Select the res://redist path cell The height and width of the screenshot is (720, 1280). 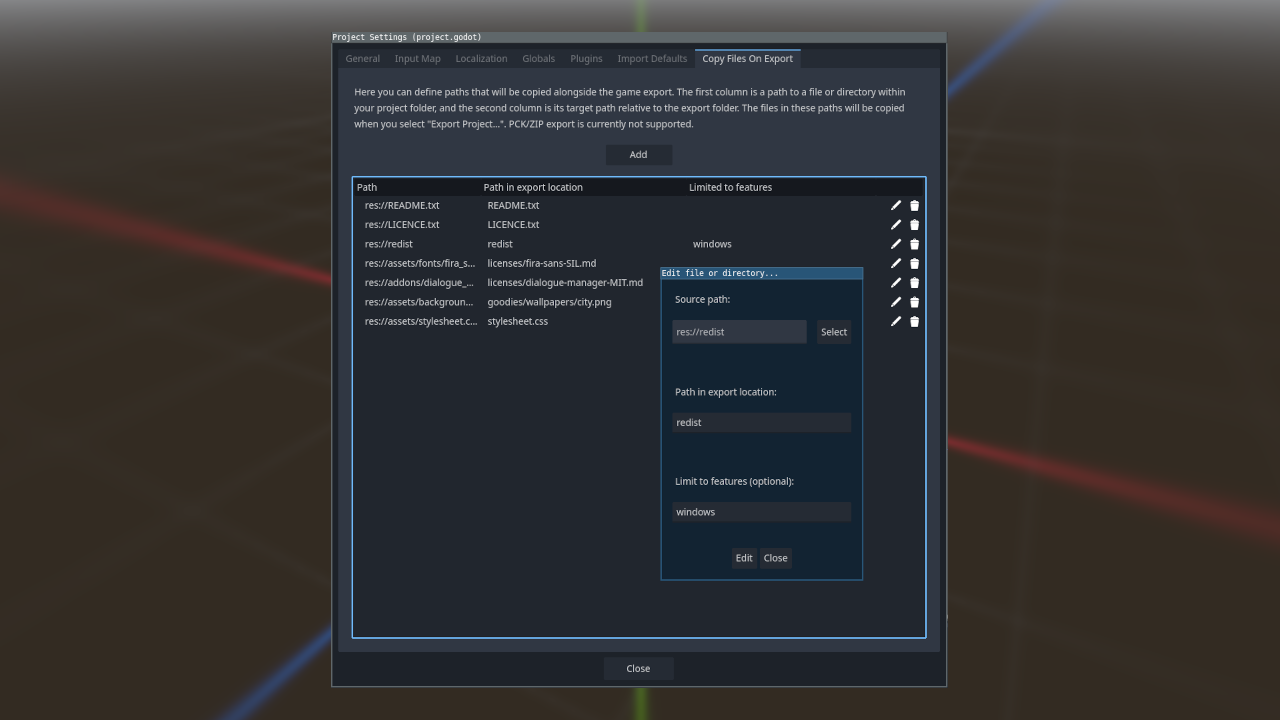click(389, 244)
